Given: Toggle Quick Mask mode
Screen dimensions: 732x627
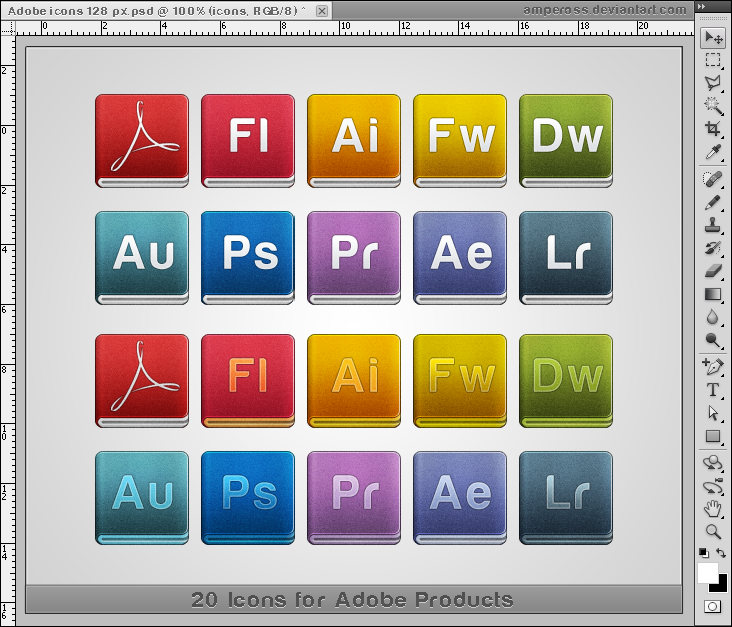Looking at the screenshot, I should coord(712,606).
